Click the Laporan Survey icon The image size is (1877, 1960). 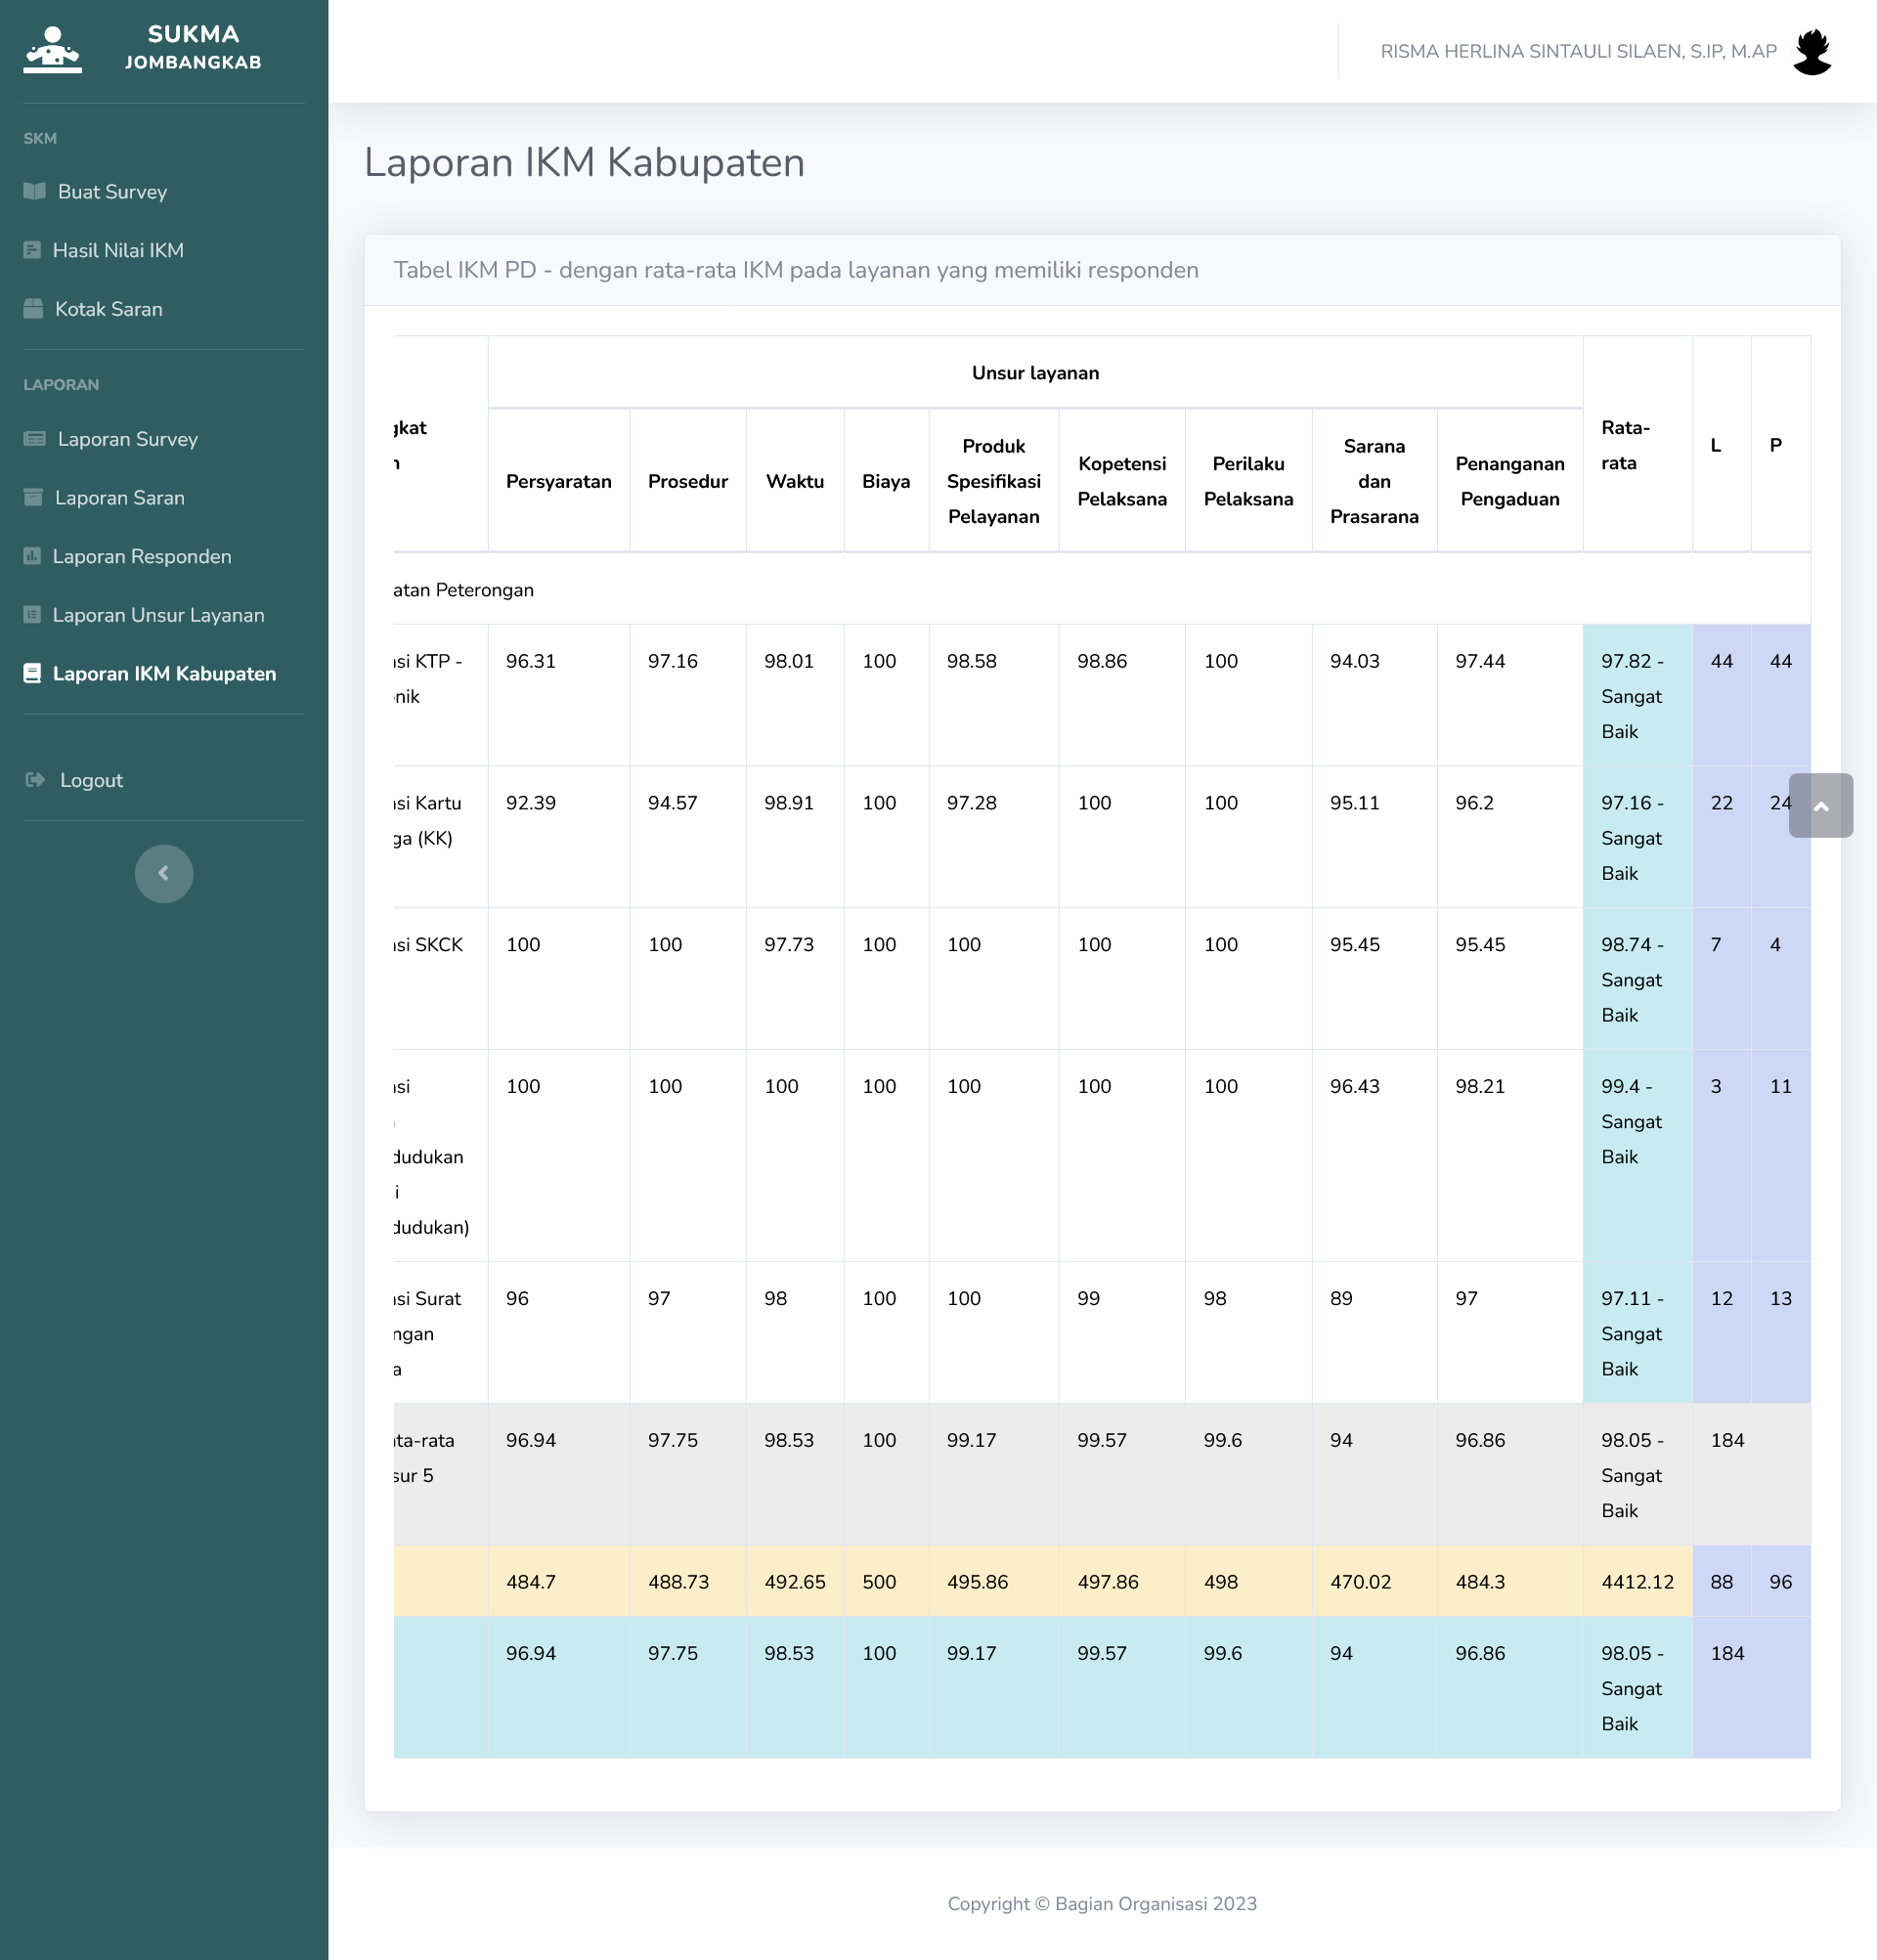coord(35,439)
